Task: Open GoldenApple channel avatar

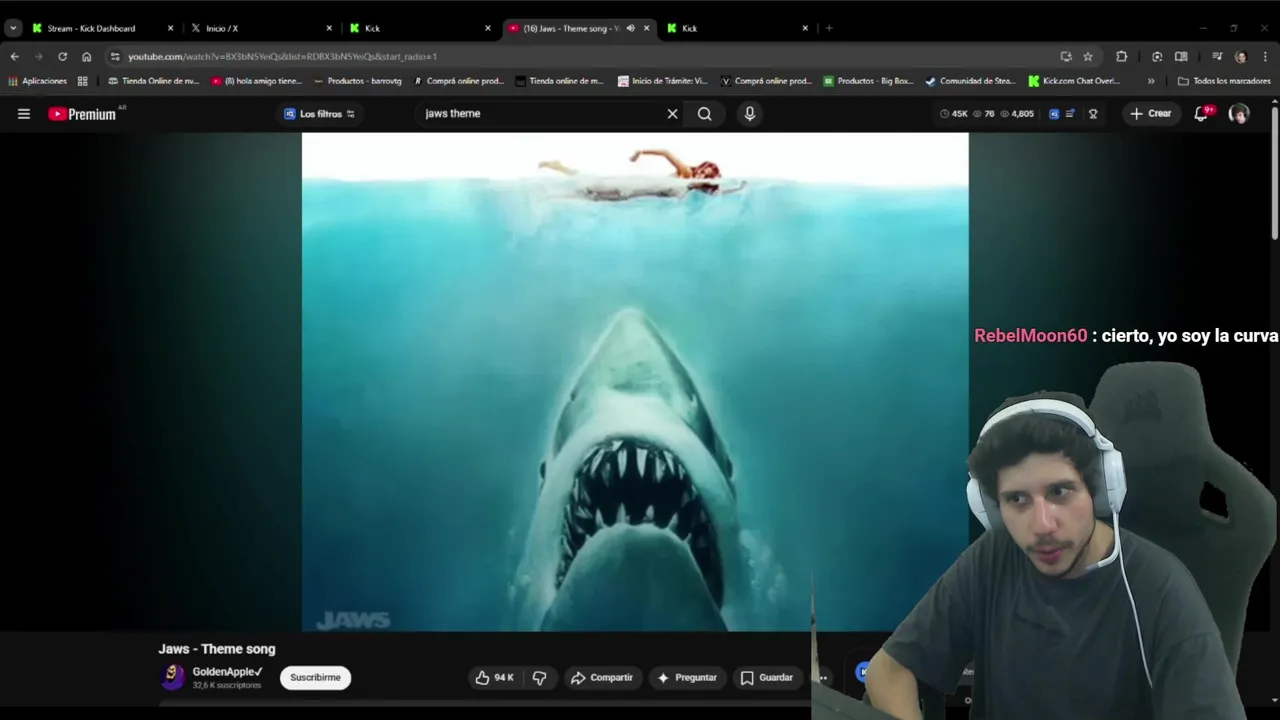Action: pyautogui.click(x=173, y=677)
